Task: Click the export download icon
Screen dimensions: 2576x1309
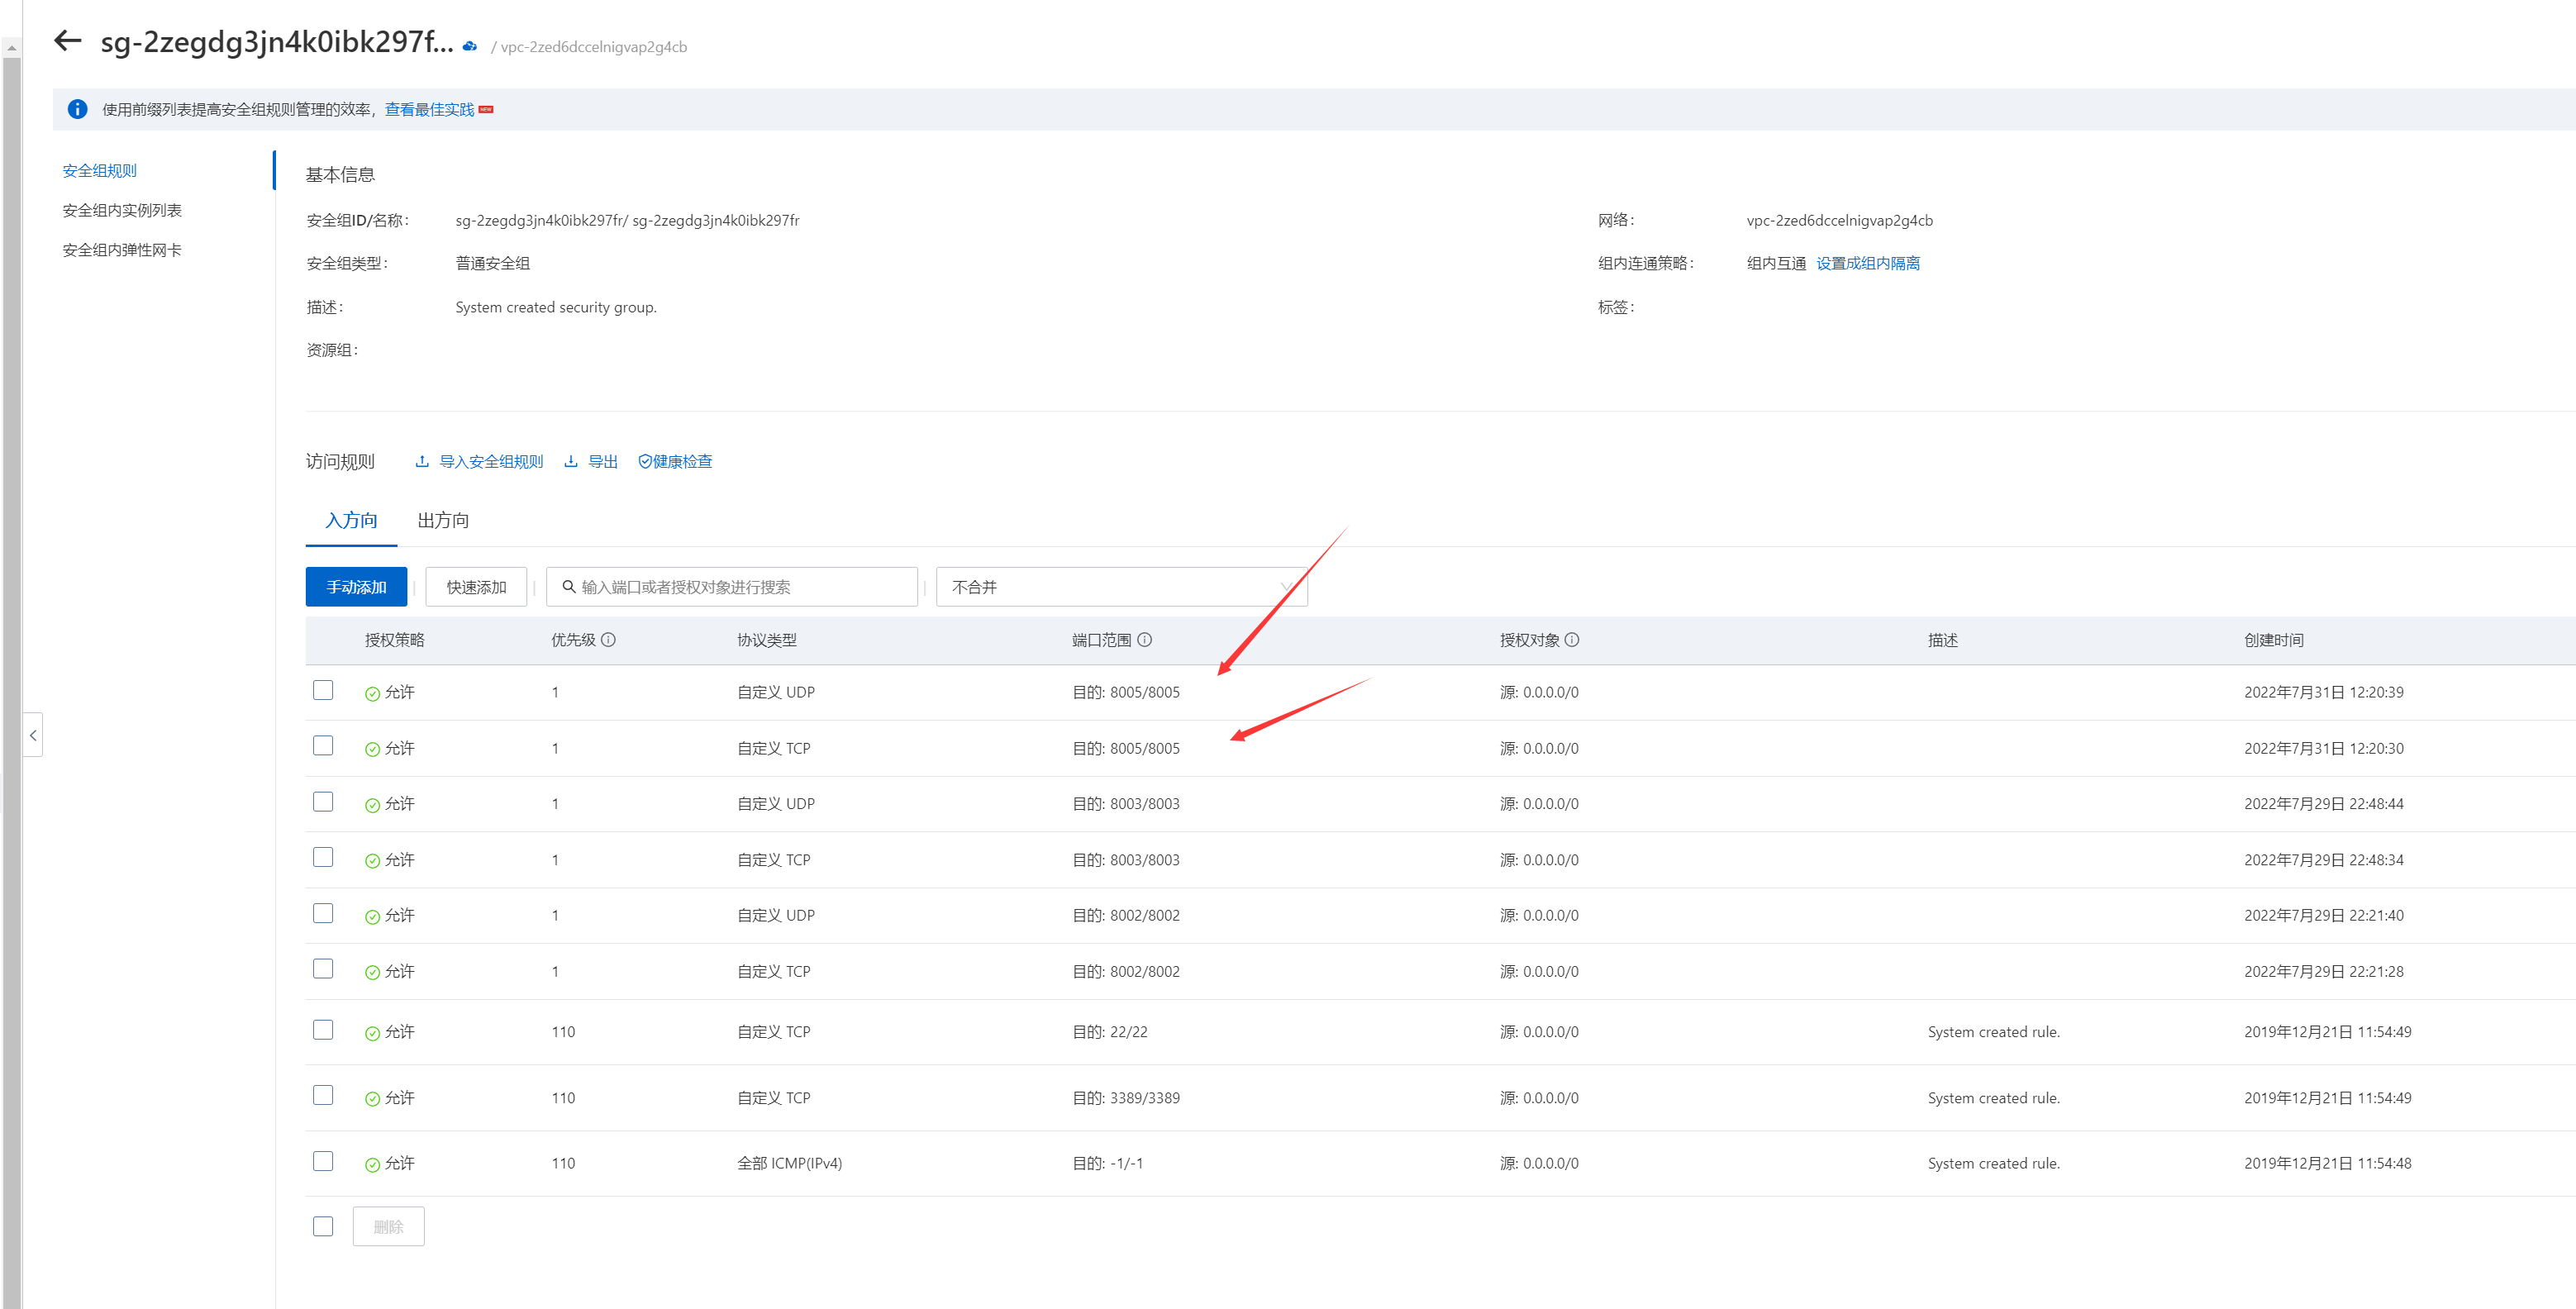Action: click(x=571, y=461)
